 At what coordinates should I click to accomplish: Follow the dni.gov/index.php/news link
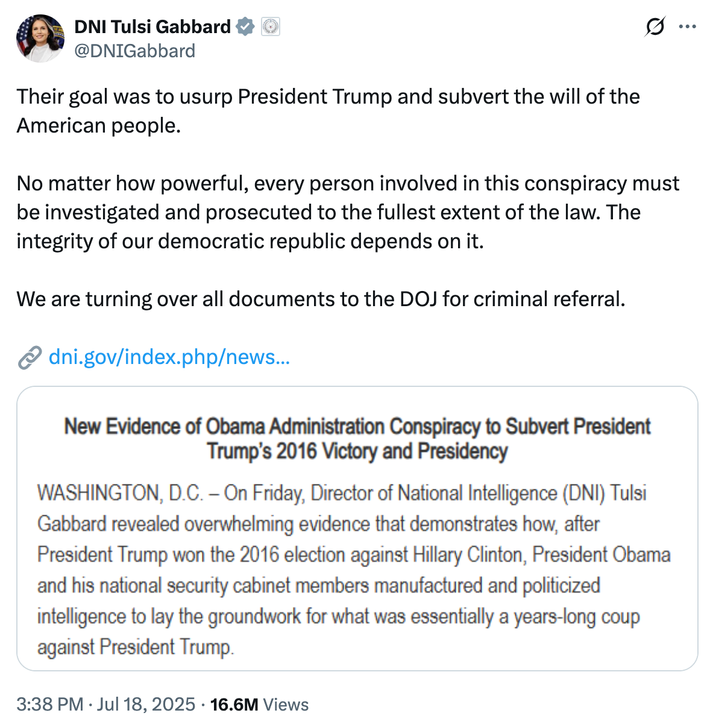point(169,357)
